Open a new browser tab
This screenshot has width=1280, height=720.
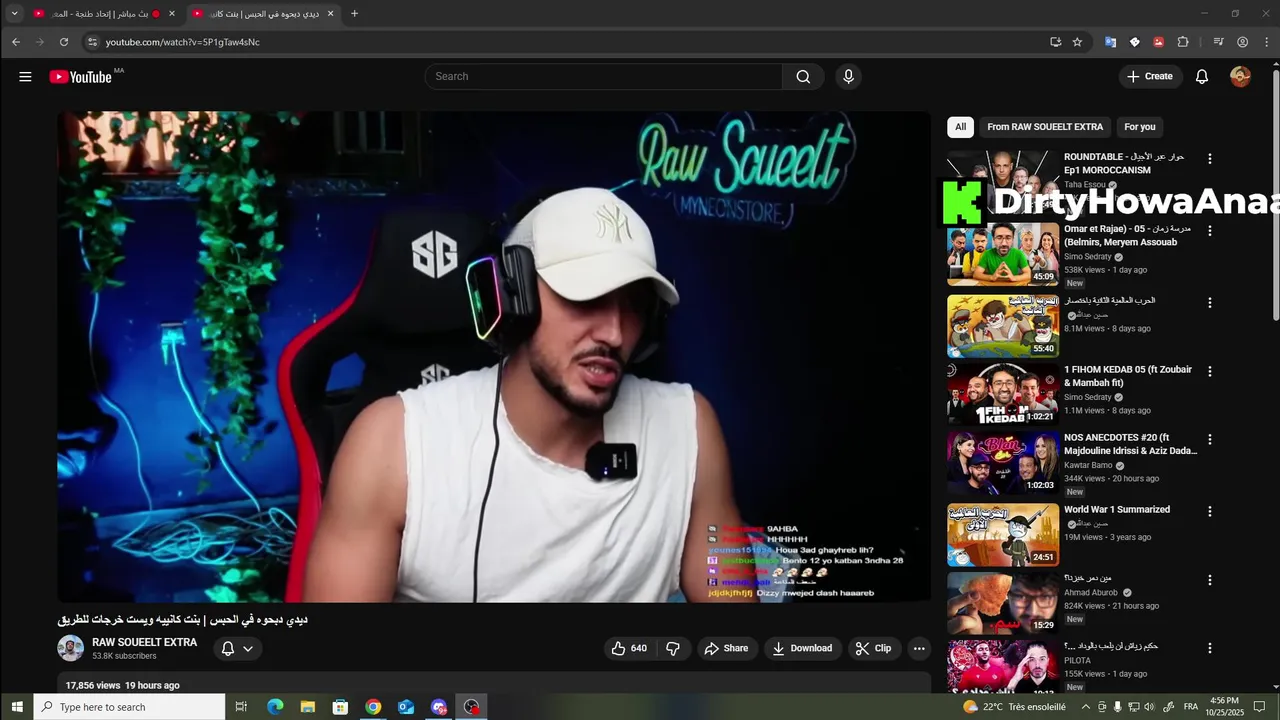pos(354,14)
